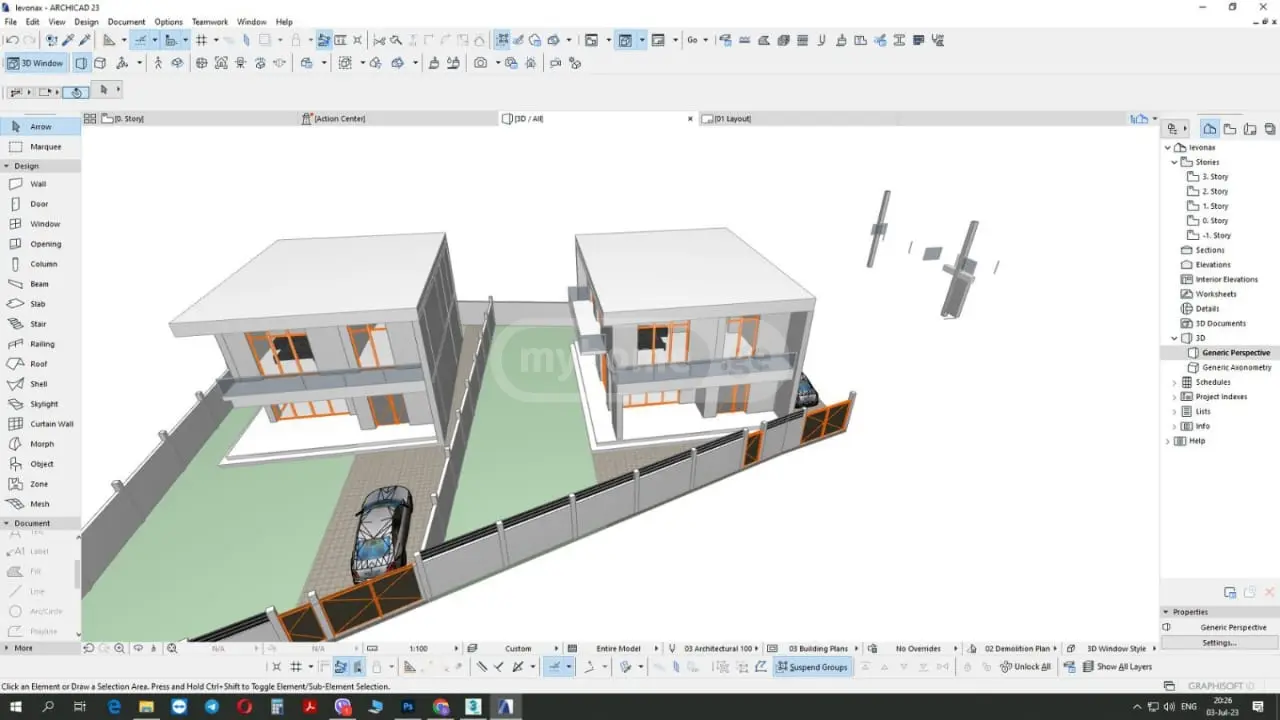The image size is (1280, 720).
Task: Toggle Show All Layers
Action: click(x=1108, y=667)
